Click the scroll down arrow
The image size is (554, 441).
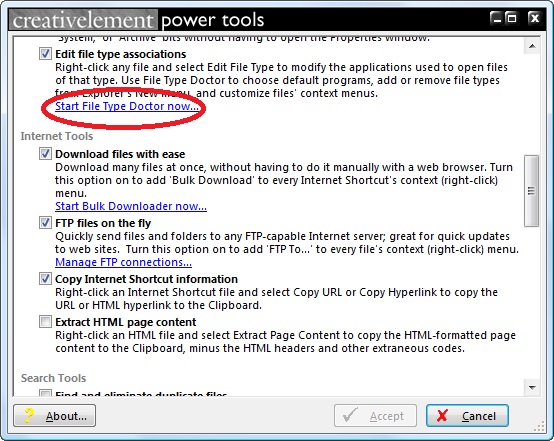pos(532,388)
